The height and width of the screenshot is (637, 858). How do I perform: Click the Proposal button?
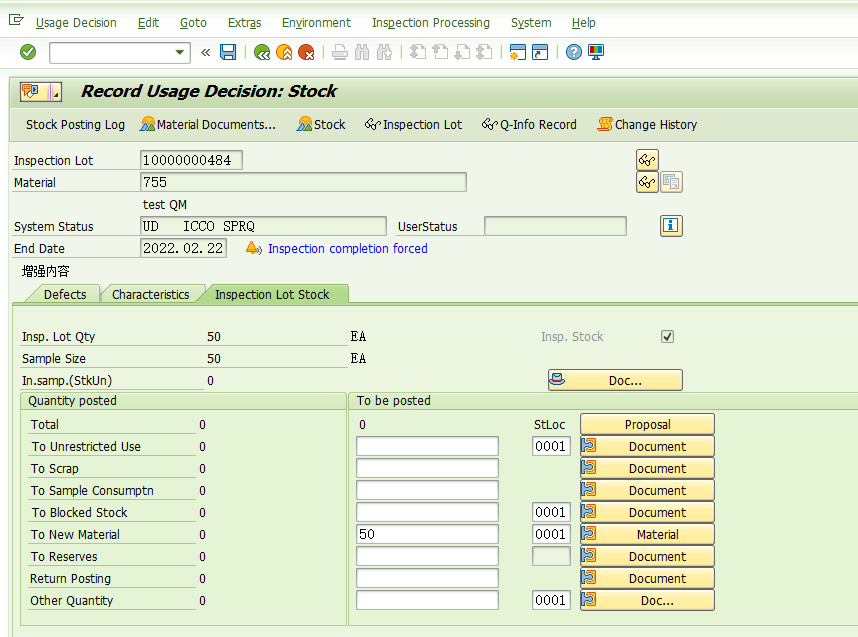click(647, 424)
